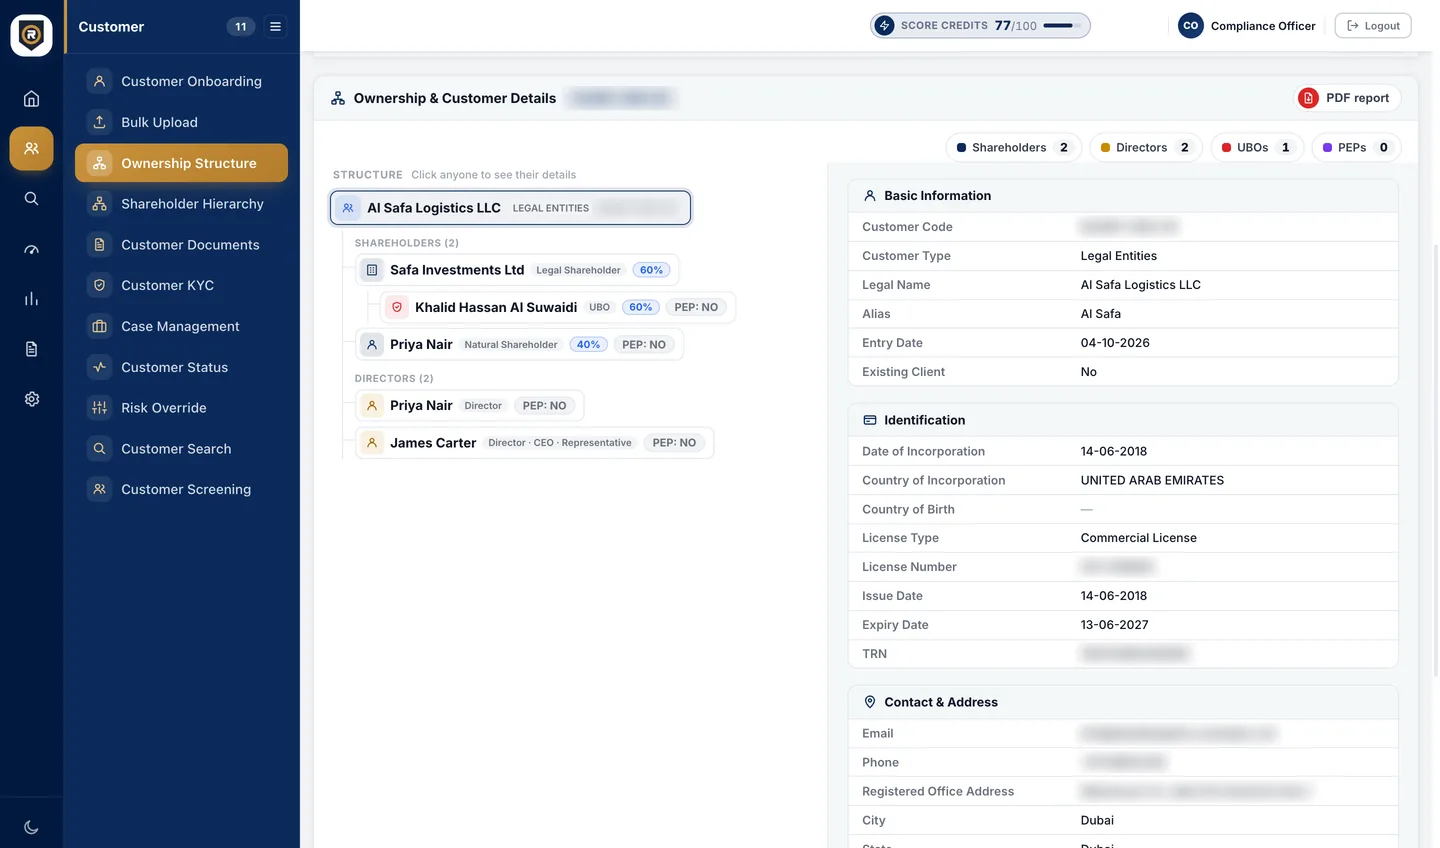Open the gauge dashboard icon in left rail
1440x848 pixels.
[x=31, y=249]
